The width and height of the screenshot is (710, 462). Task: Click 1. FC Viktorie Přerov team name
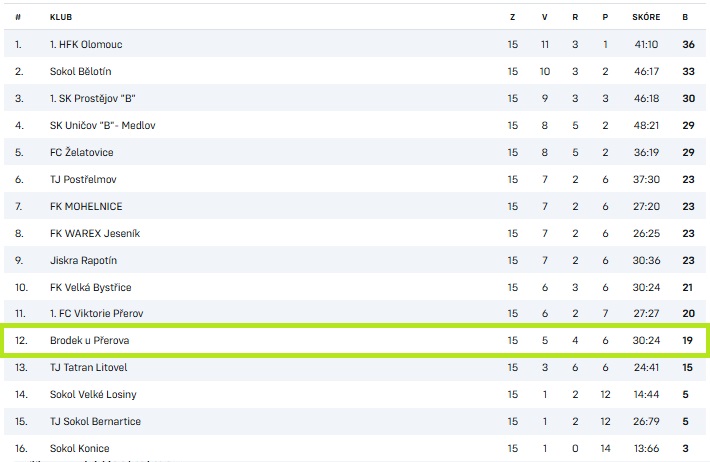tap(97, 315)
